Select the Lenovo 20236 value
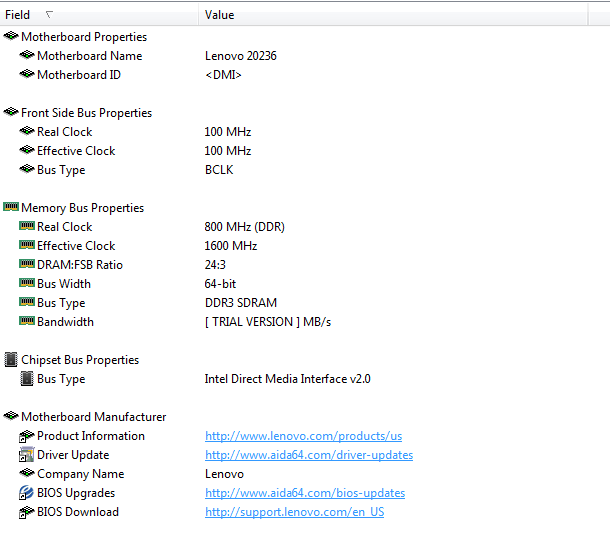Viewport: 610px width, 539px height. (241, 56)
